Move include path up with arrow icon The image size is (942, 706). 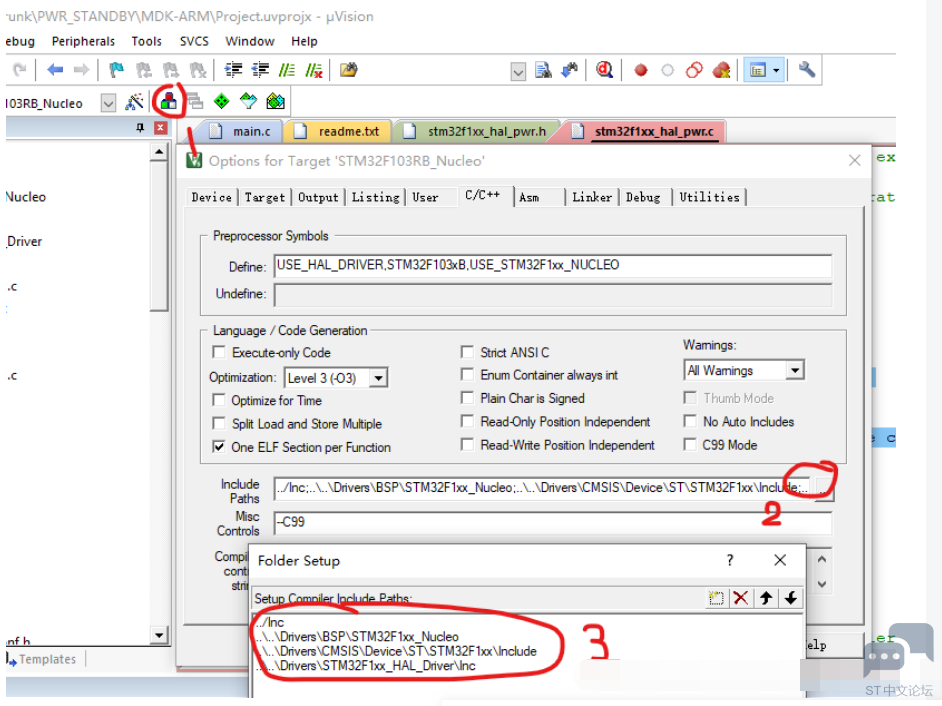coord(766,598)
